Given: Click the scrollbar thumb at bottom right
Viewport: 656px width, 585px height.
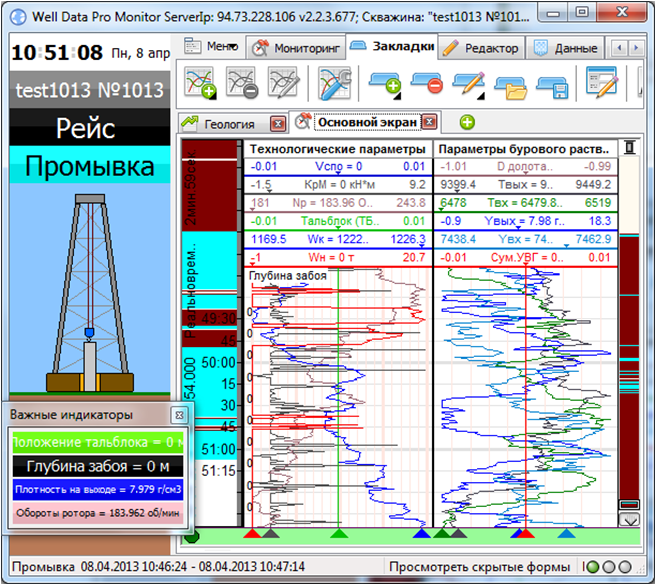Looking at the screenshot, I should [629, 505].
